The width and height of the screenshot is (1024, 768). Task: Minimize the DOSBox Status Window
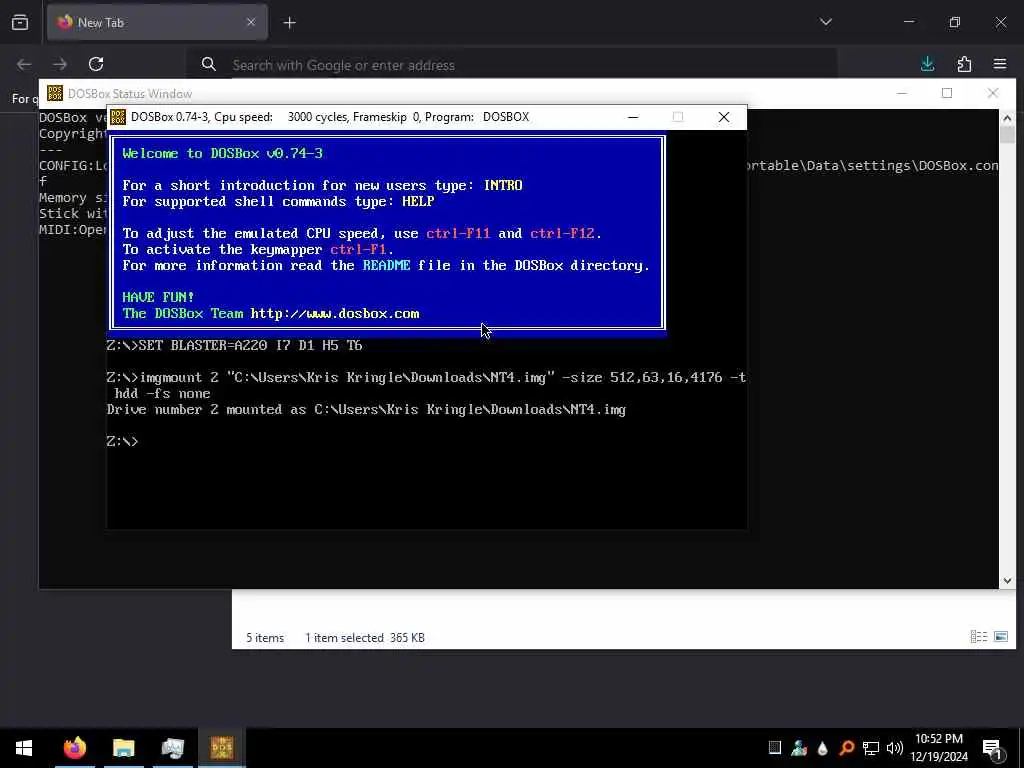(x=902, y=93)
